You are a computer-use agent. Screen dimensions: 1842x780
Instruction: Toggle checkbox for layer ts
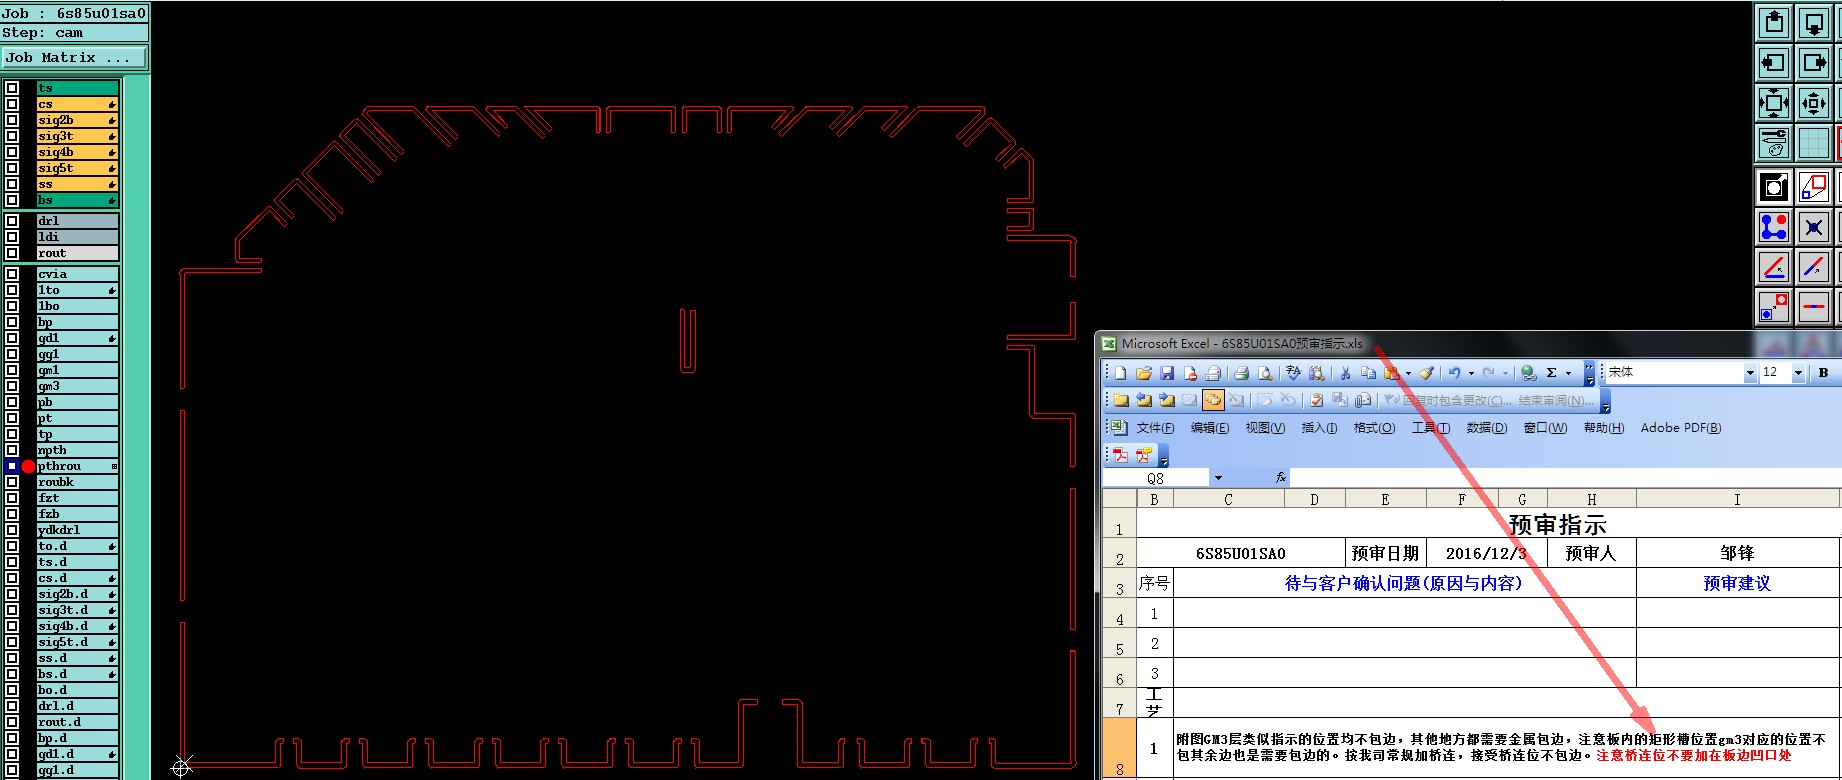(x=12, y=88)
